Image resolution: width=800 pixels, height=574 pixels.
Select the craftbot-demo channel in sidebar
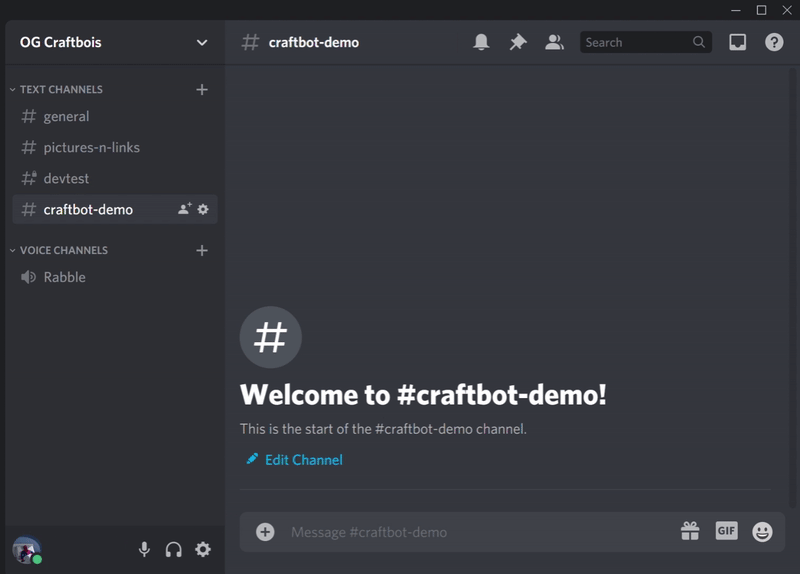pyautogui.click(x=115, y=209)
